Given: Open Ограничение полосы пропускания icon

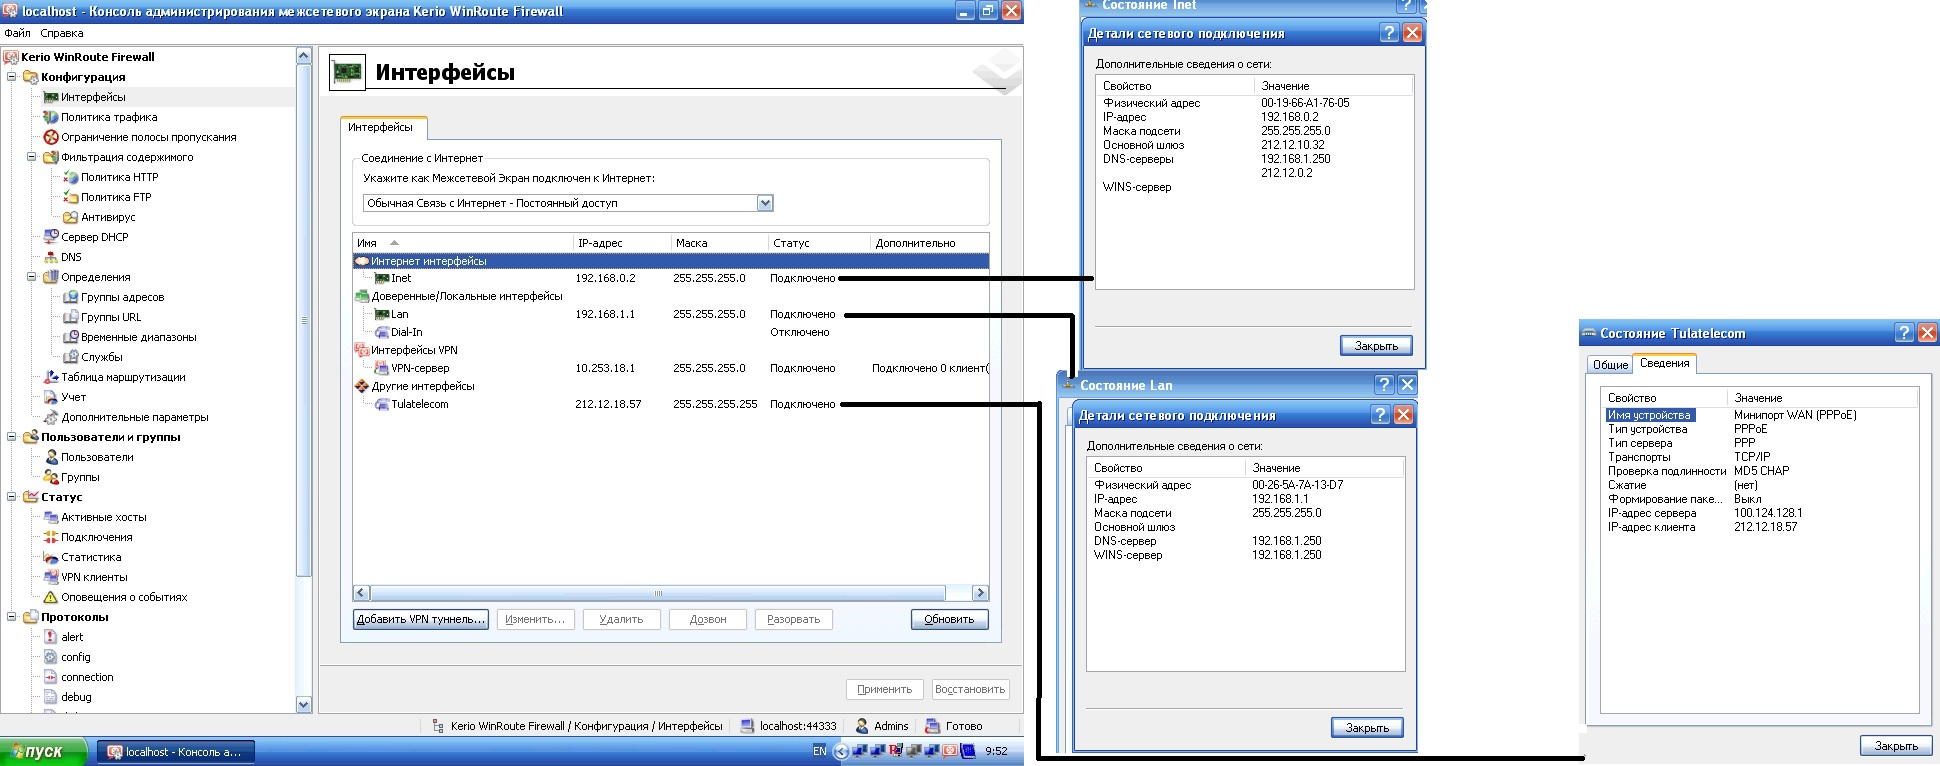Looking at the screenshot, I should click(50, 137).
